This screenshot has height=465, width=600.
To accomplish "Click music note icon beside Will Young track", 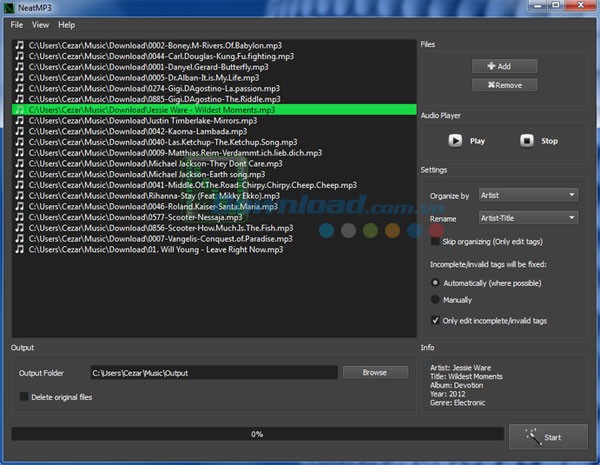I will [20, 248].
